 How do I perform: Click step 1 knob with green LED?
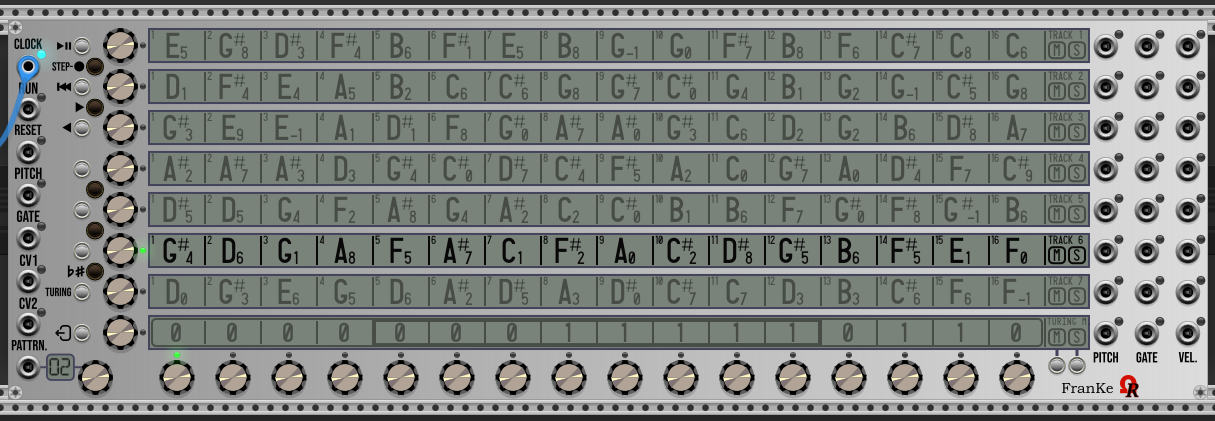coord(176,377)
